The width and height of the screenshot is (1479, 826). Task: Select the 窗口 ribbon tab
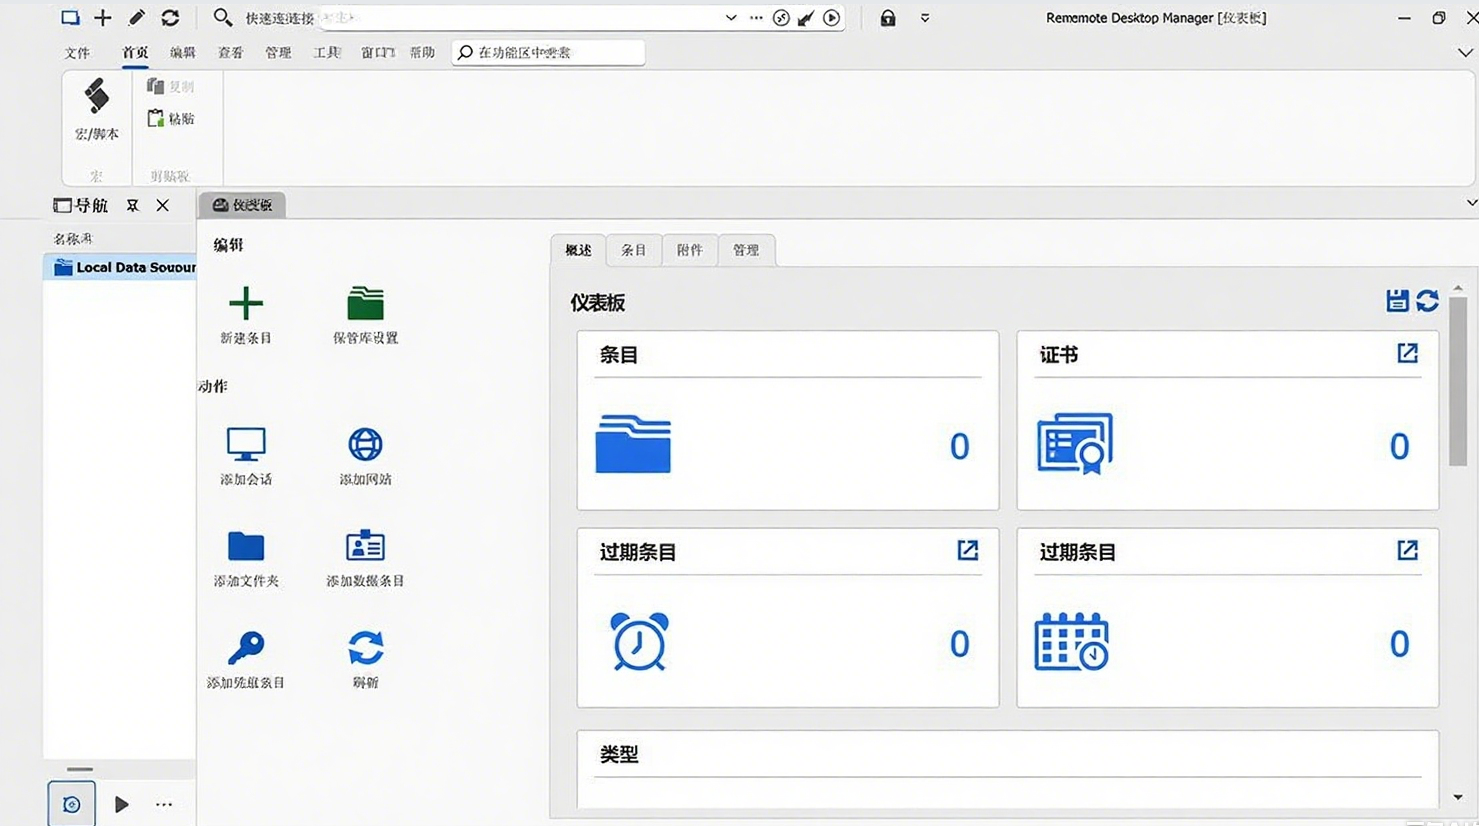point(378,53)
